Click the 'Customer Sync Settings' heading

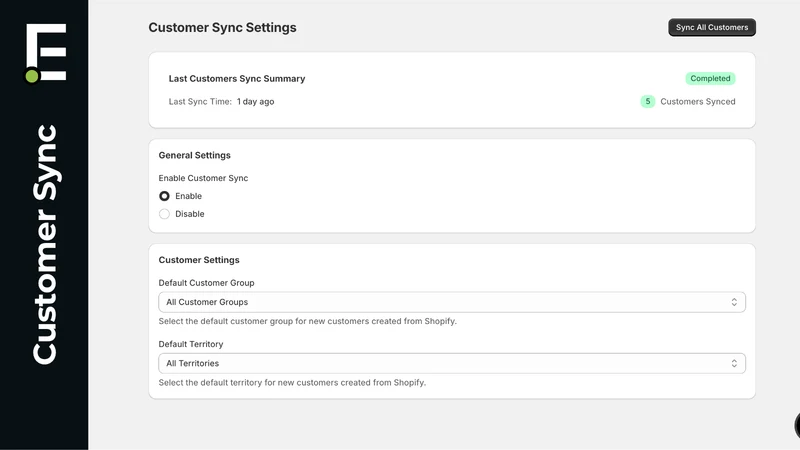pos(222,28)
